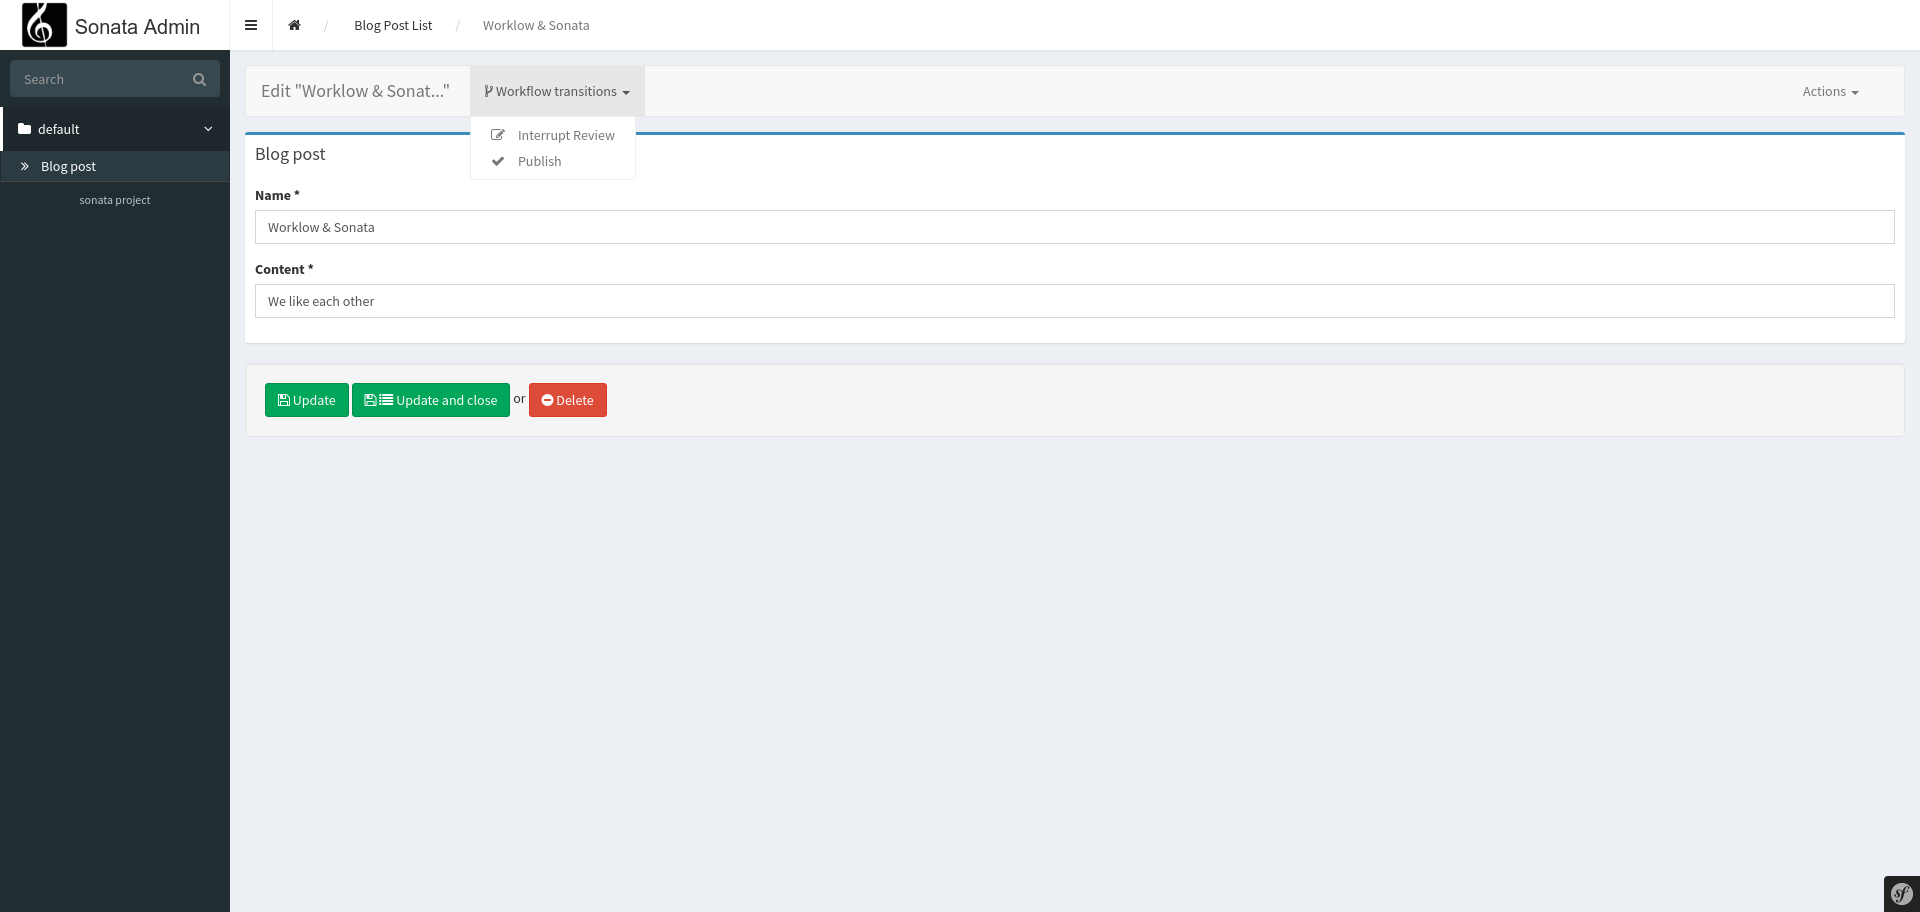Select the Publish transition
This screenshot has width=1920, height=912.
pos(553,161)
